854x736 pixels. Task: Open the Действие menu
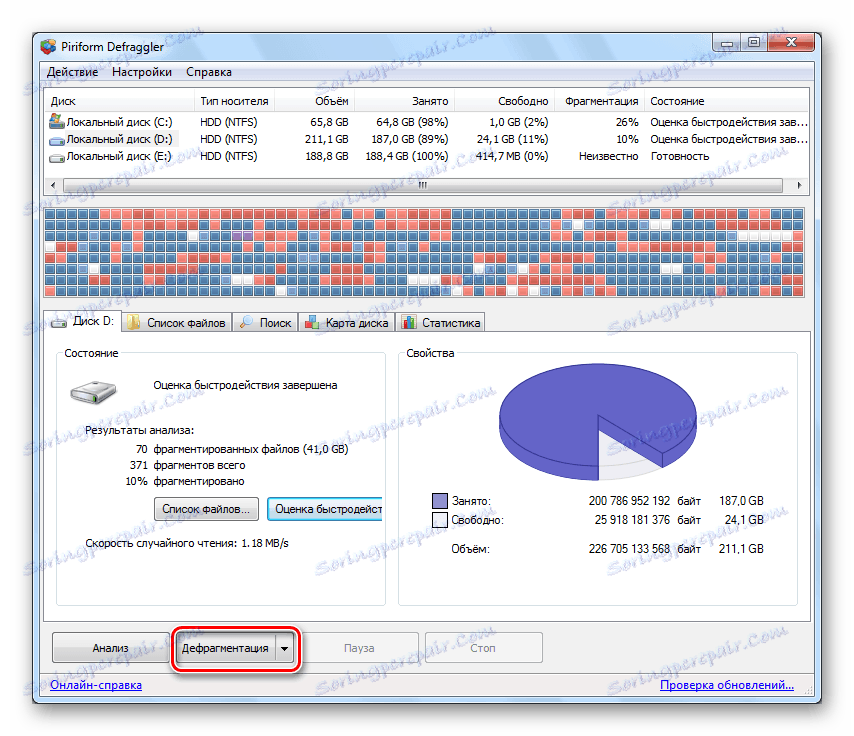pos(72,72)
